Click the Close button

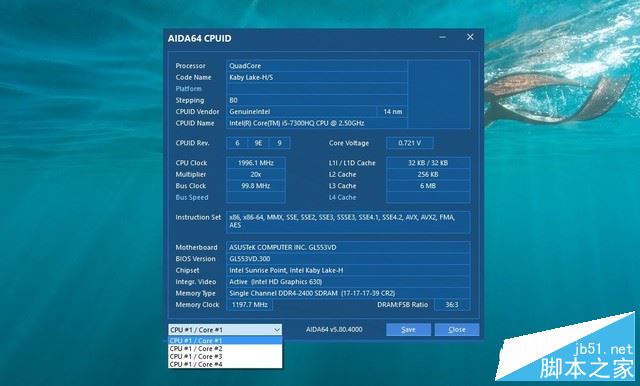(x=457, y=330)
